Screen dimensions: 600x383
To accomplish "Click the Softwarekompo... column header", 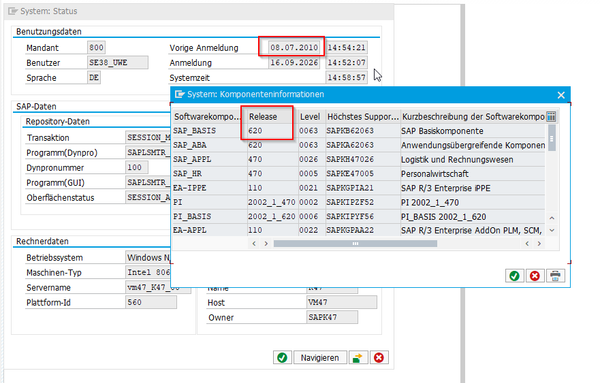I will (209, 117).
